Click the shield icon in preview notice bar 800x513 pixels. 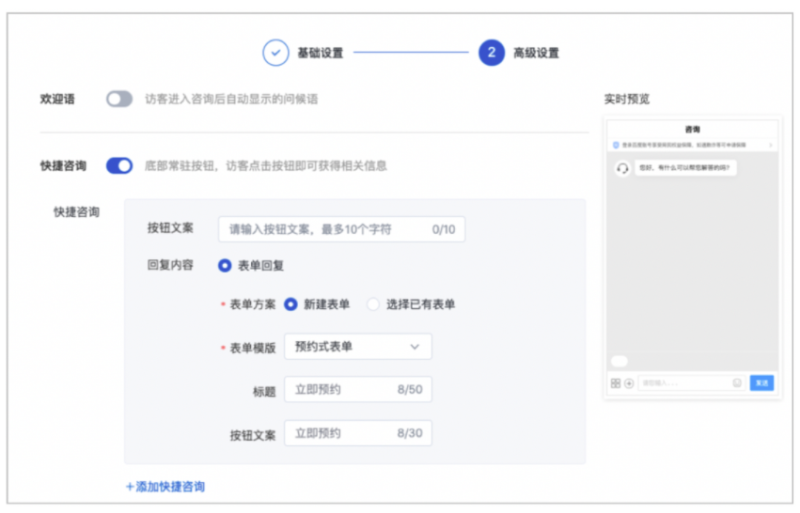click(616, 145)
